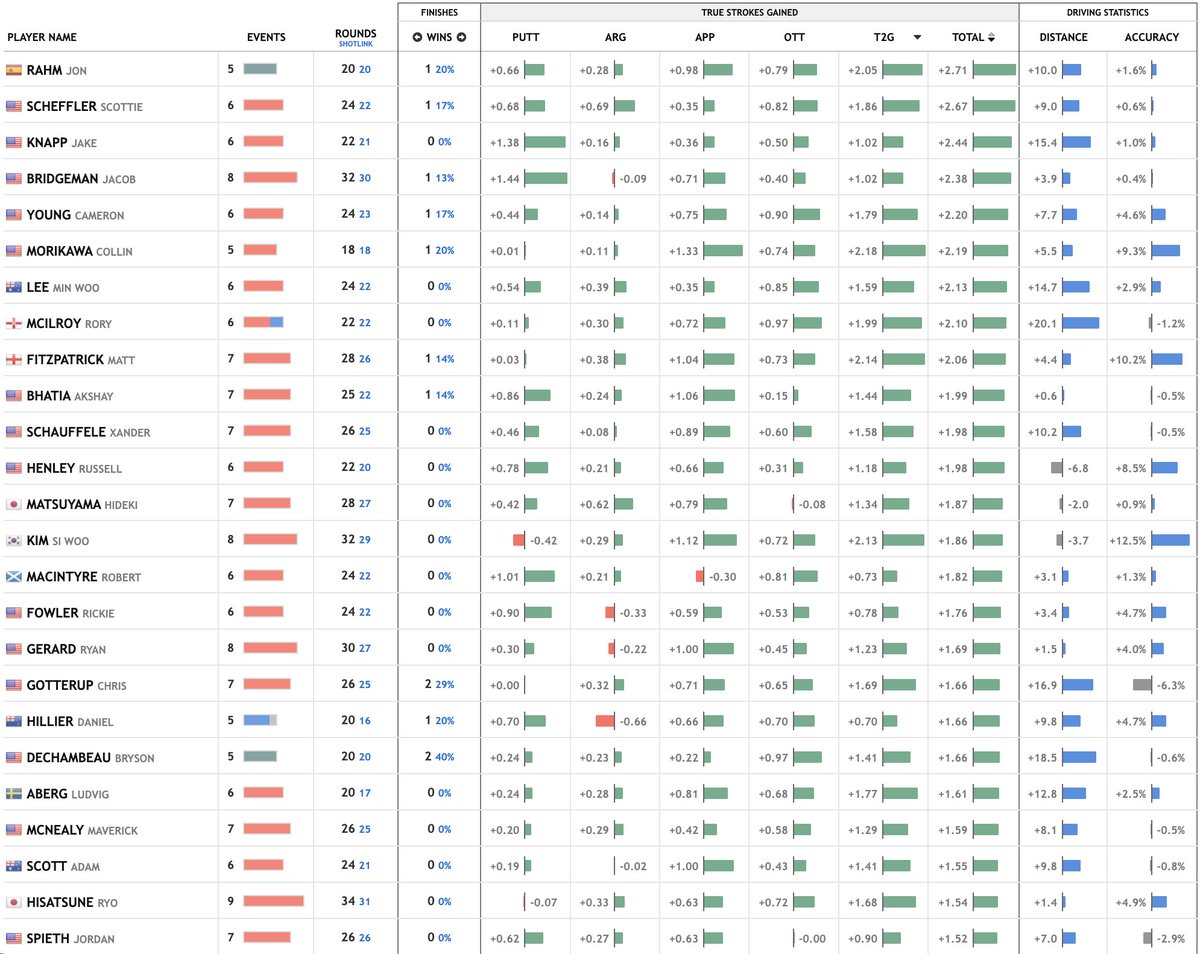Open player GERARD RYAN
This screenshot has height=954, width=1200.
click(67, 649)
